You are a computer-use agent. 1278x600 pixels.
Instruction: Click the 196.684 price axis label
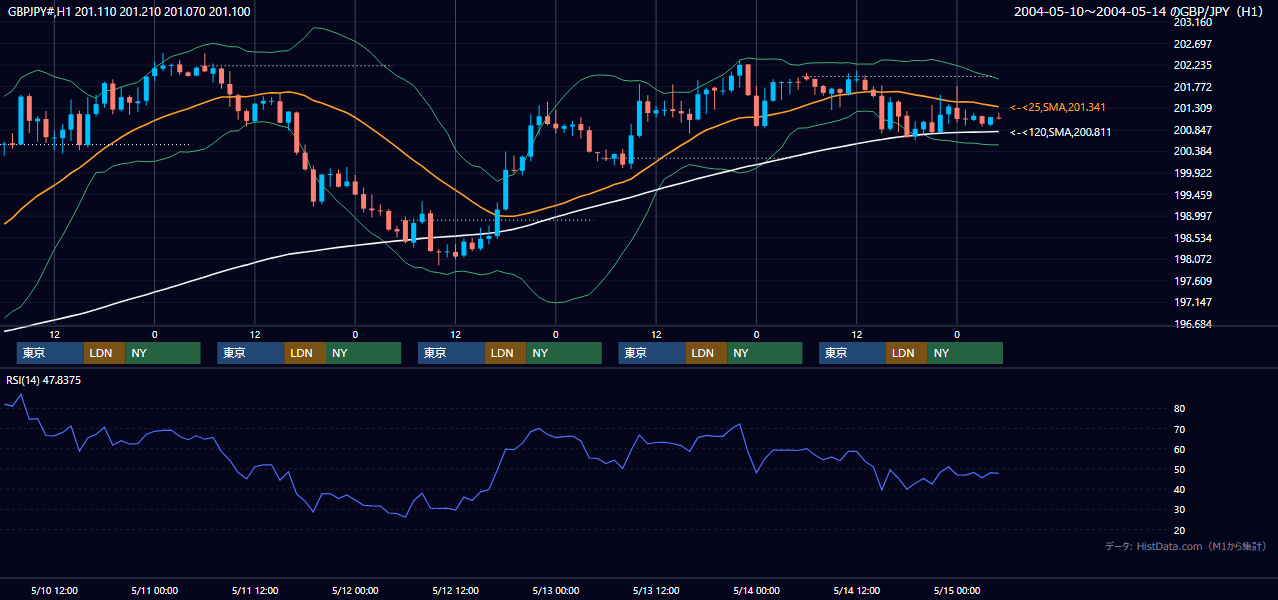coord(1192,324)
